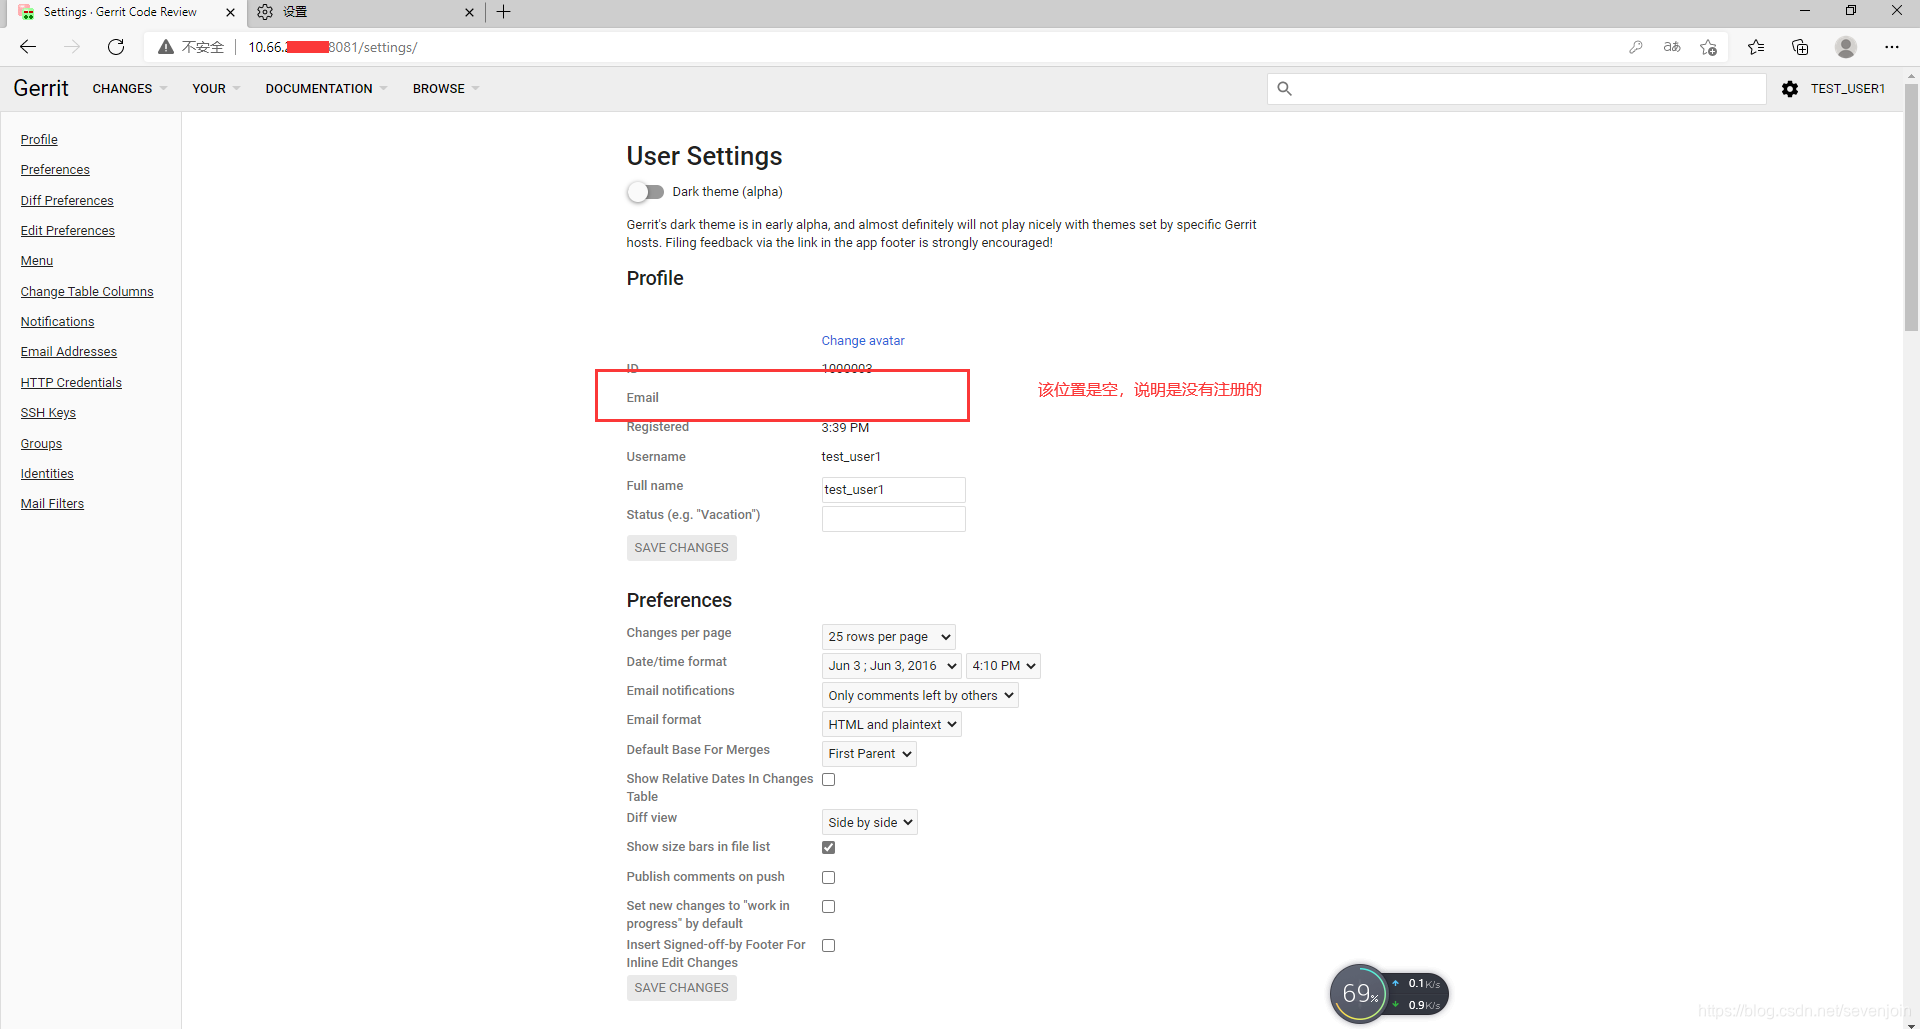Open Default Base For Merges dropdown
The image size is (1920, 1029).
869,754
